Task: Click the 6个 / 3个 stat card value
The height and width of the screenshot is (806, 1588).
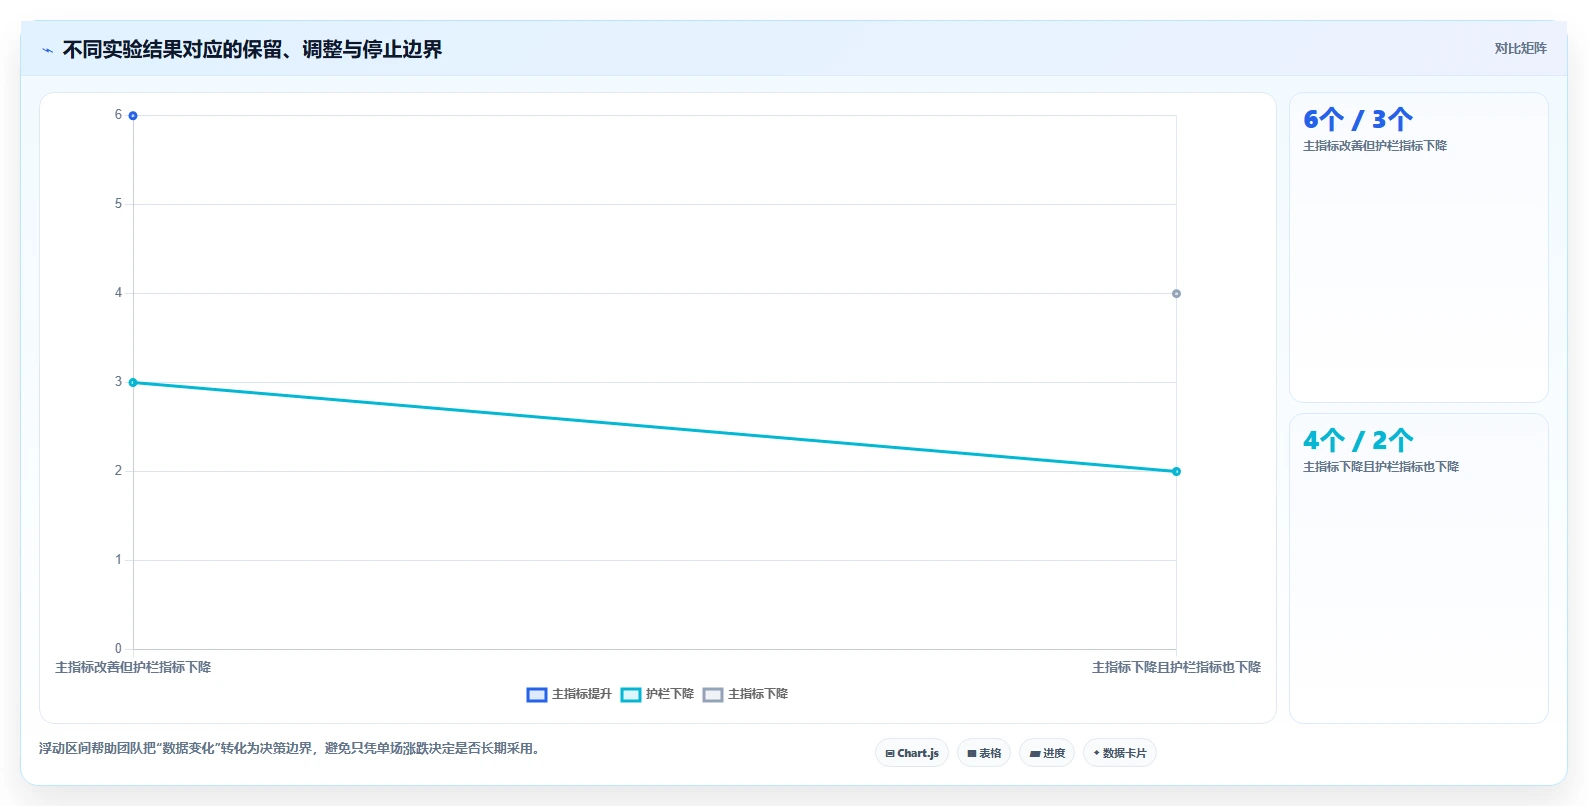Action: coord(1358,120)
